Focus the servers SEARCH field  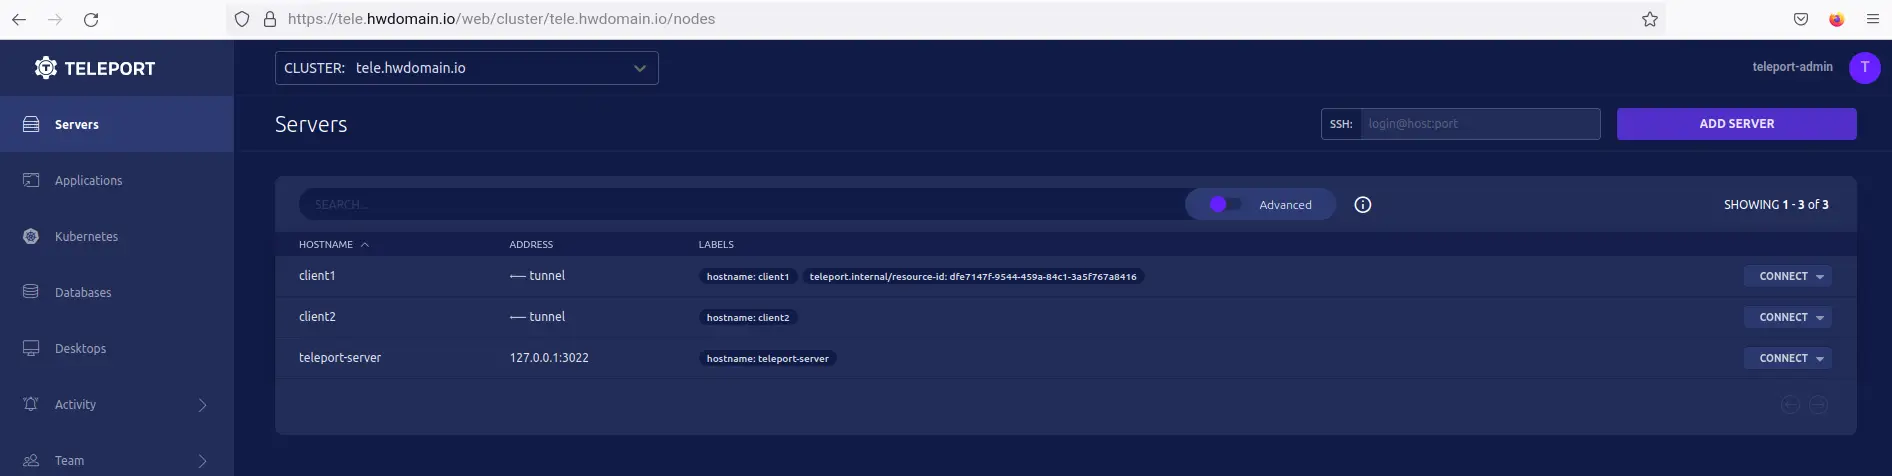[x=742, y=204]
